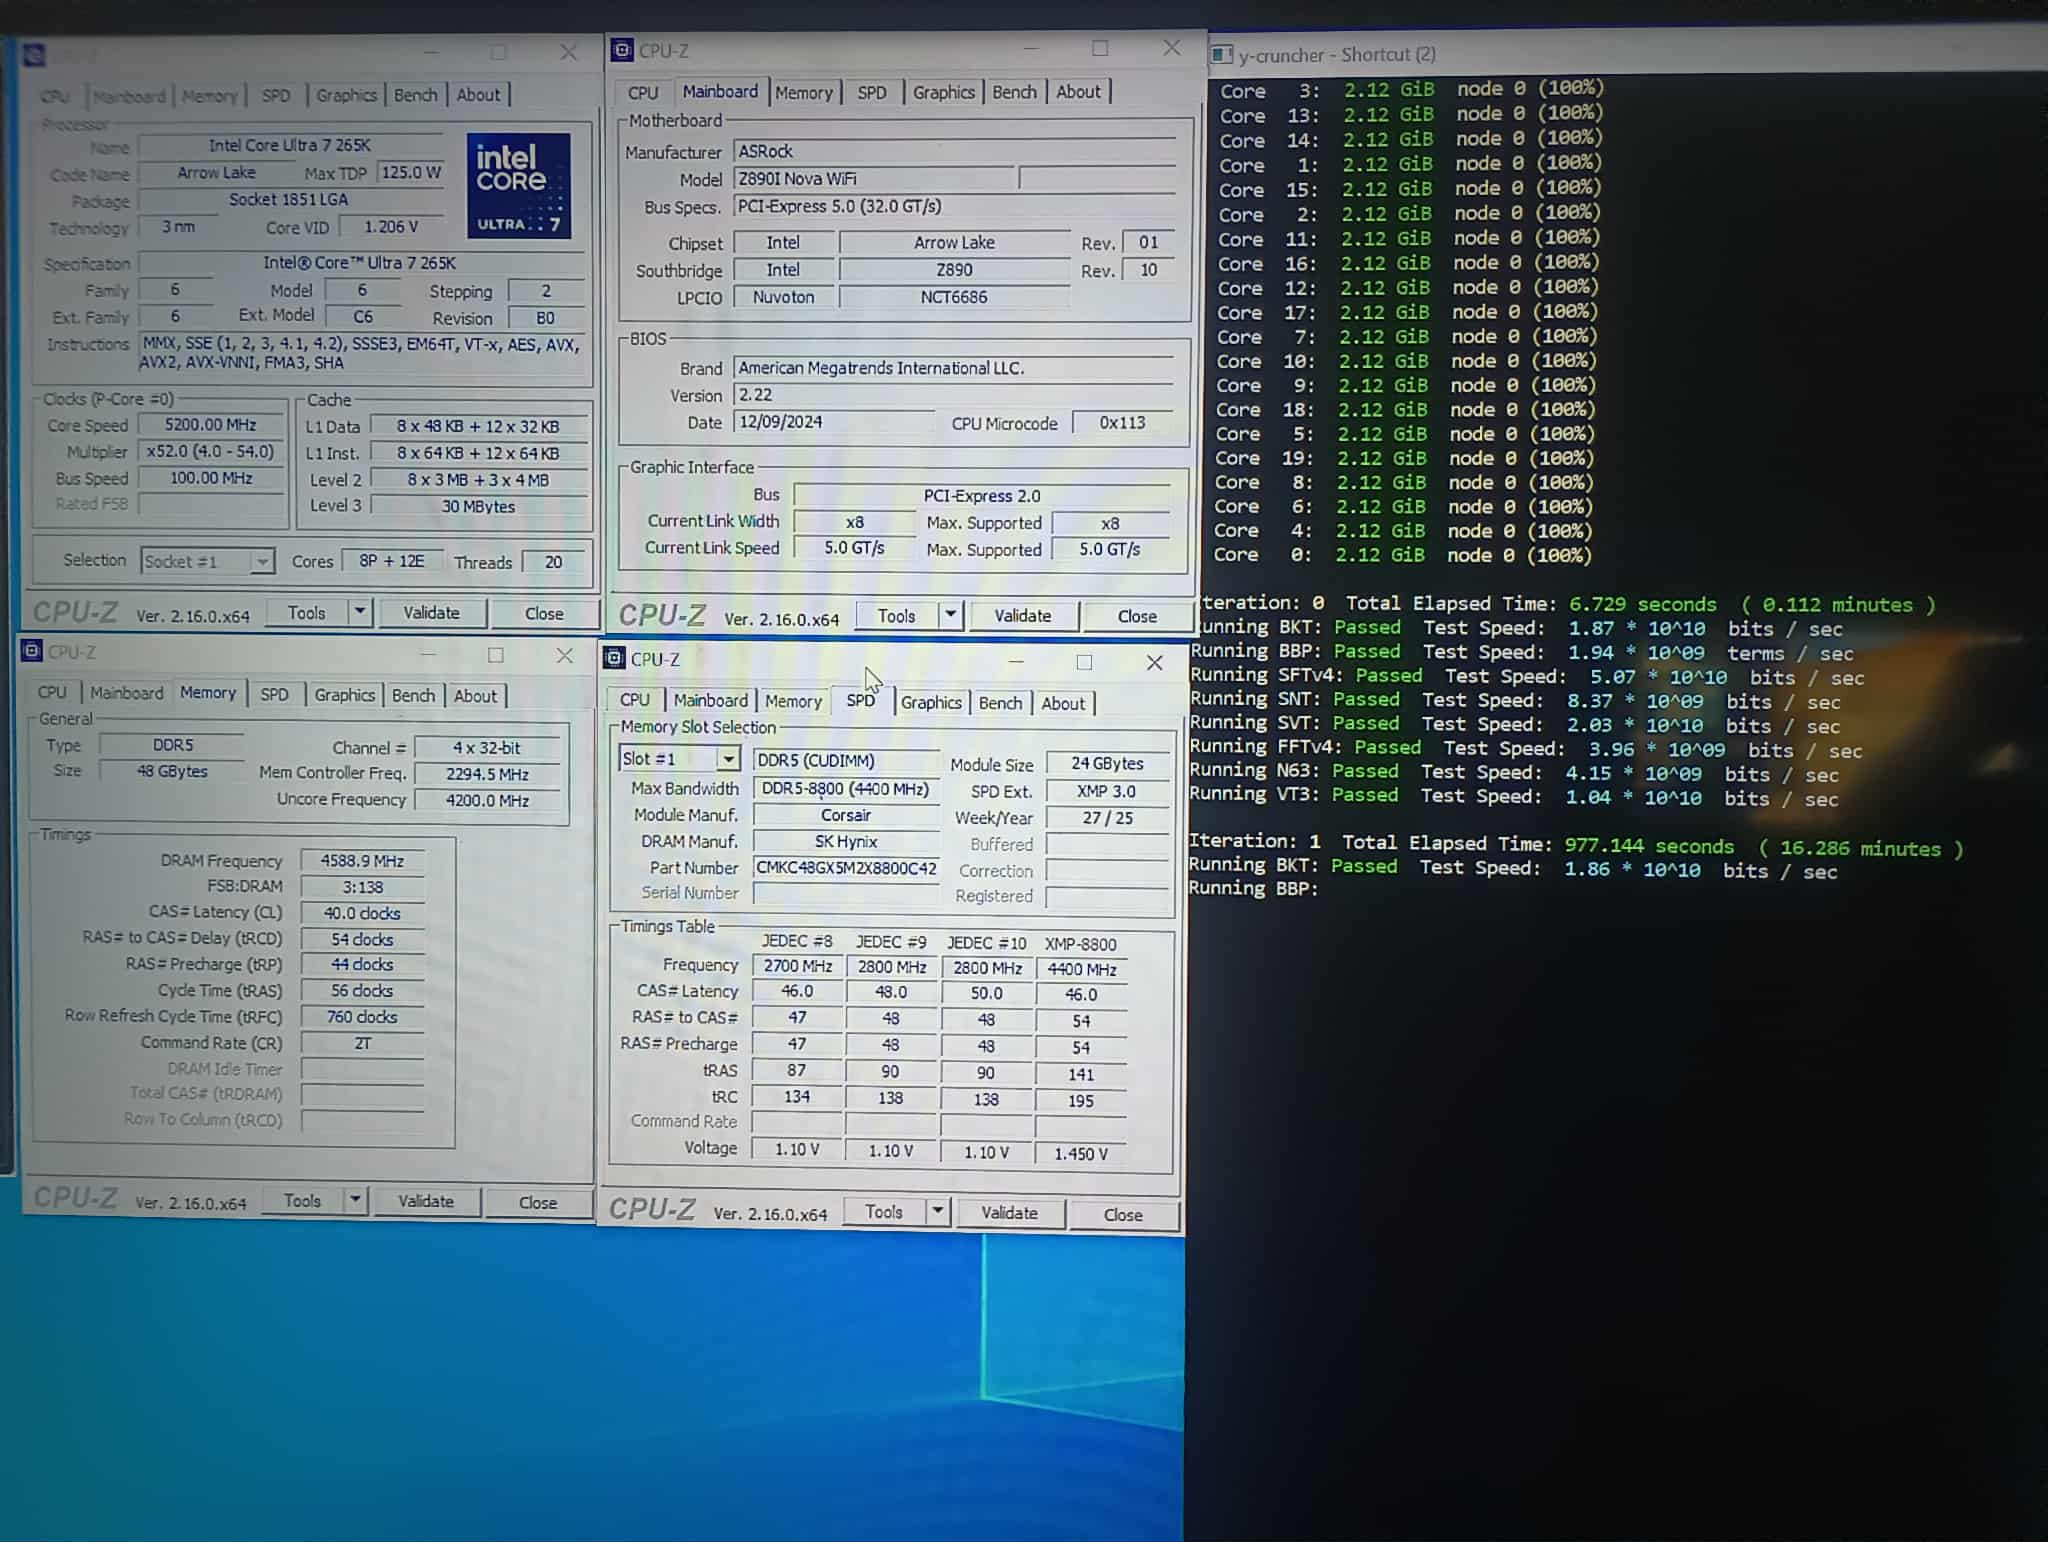The width and height of the screenshot is (2048, 1542).
Task: Click Close button in top-left CPU window
Action: coord(544,614)
